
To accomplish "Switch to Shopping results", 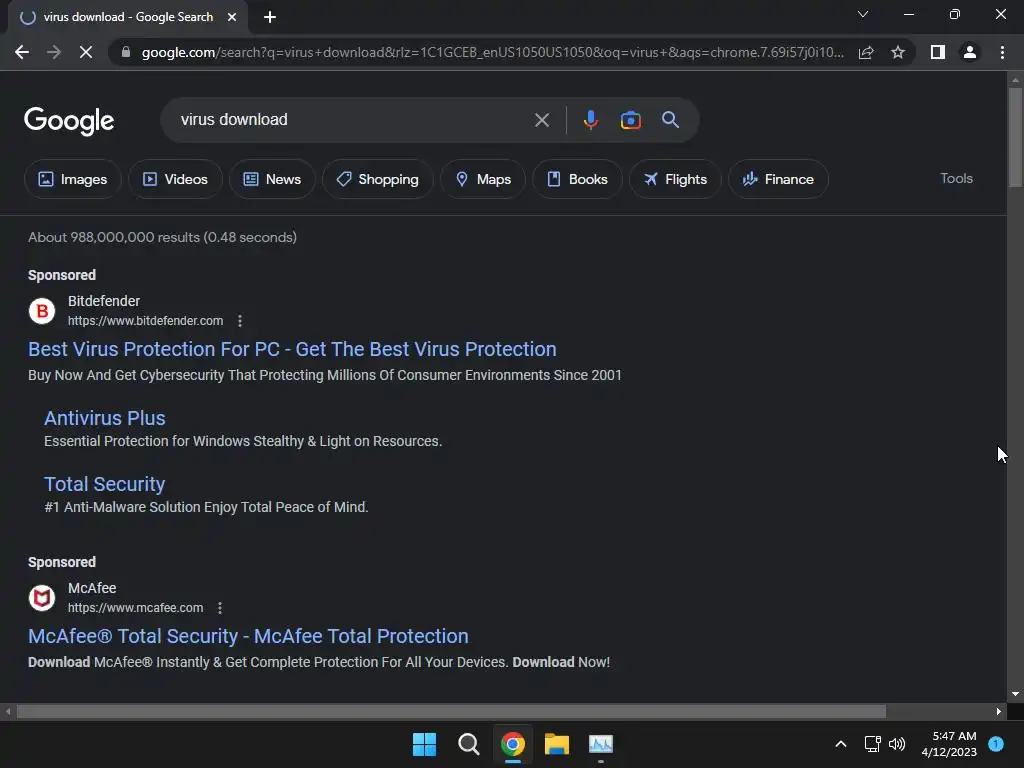I will (377, 179).
